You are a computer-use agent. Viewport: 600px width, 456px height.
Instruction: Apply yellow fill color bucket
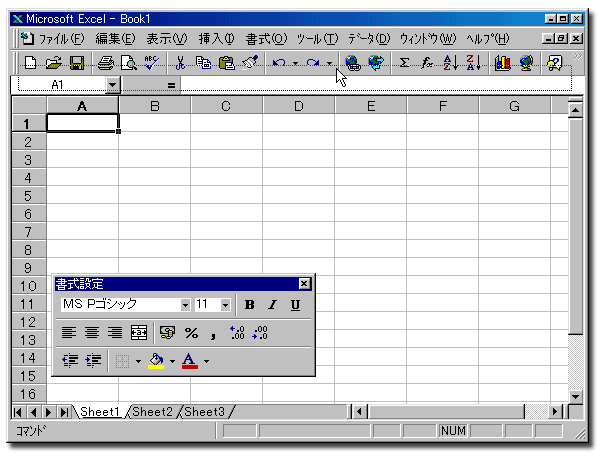pyautogui.click(x=156, y=361)
